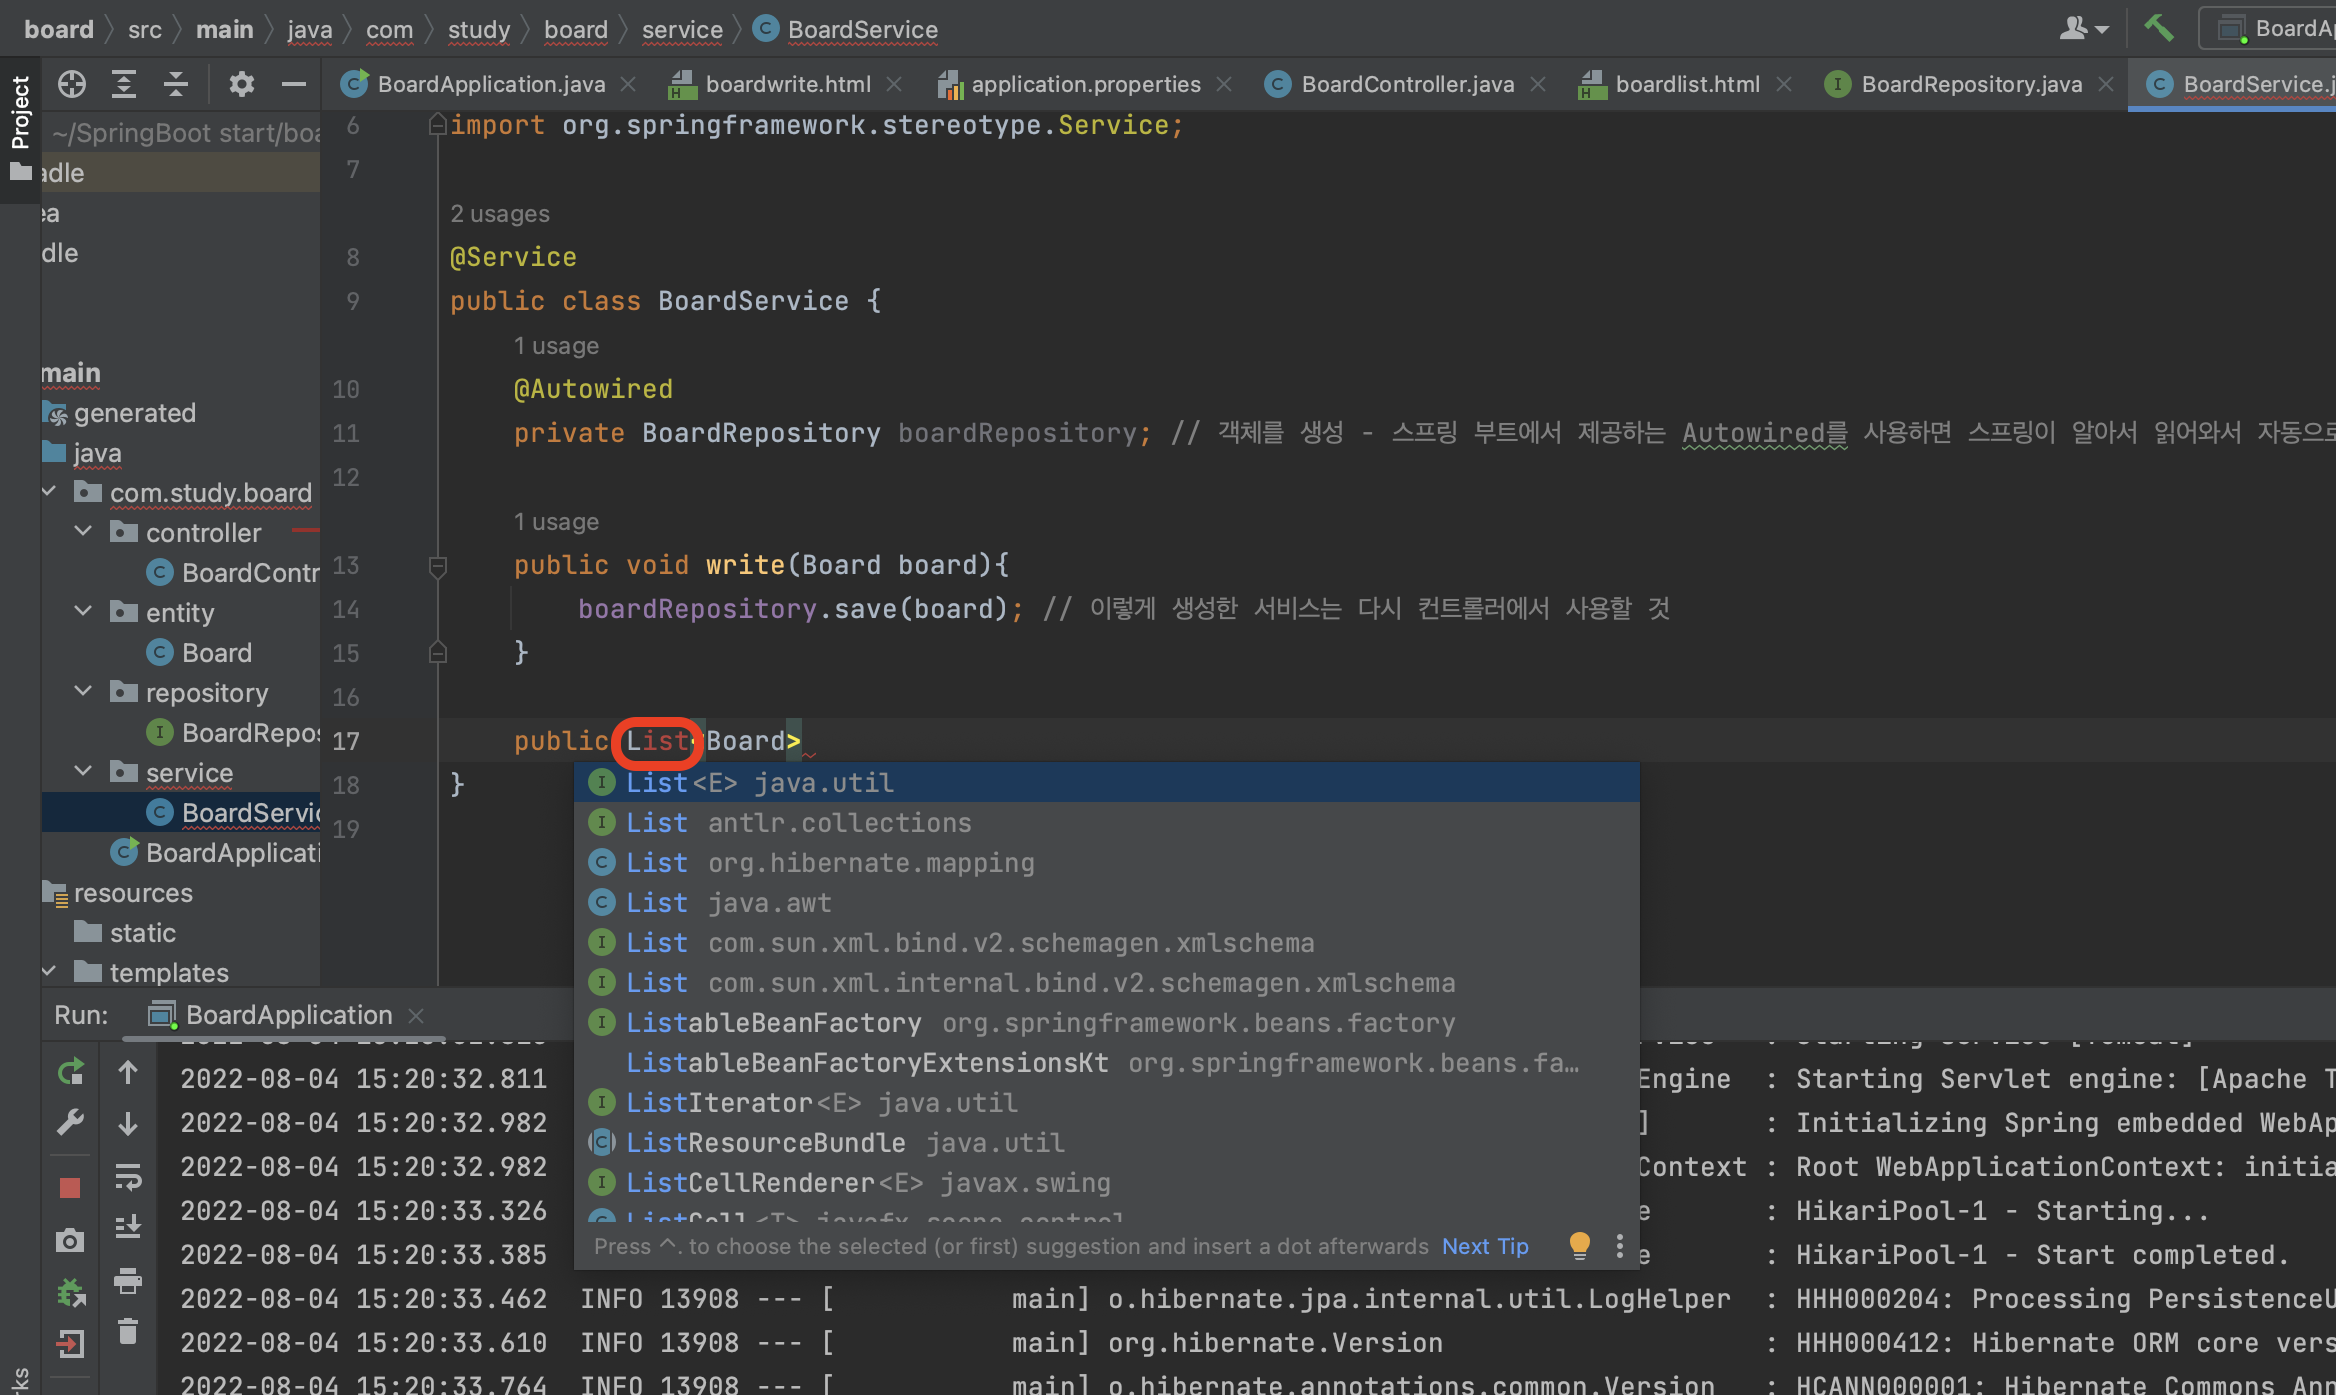The height and width of the screenshot is (1395, 2336).
Task: Hide the project tool window
Action: 294,84
